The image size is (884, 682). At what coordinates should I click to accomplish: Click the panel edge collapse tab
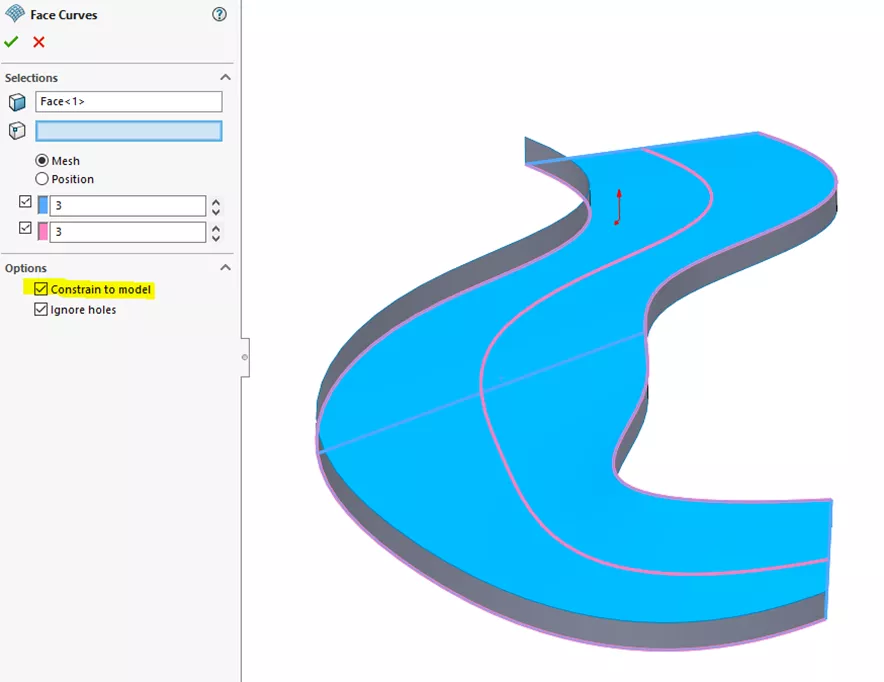(245, 357)
